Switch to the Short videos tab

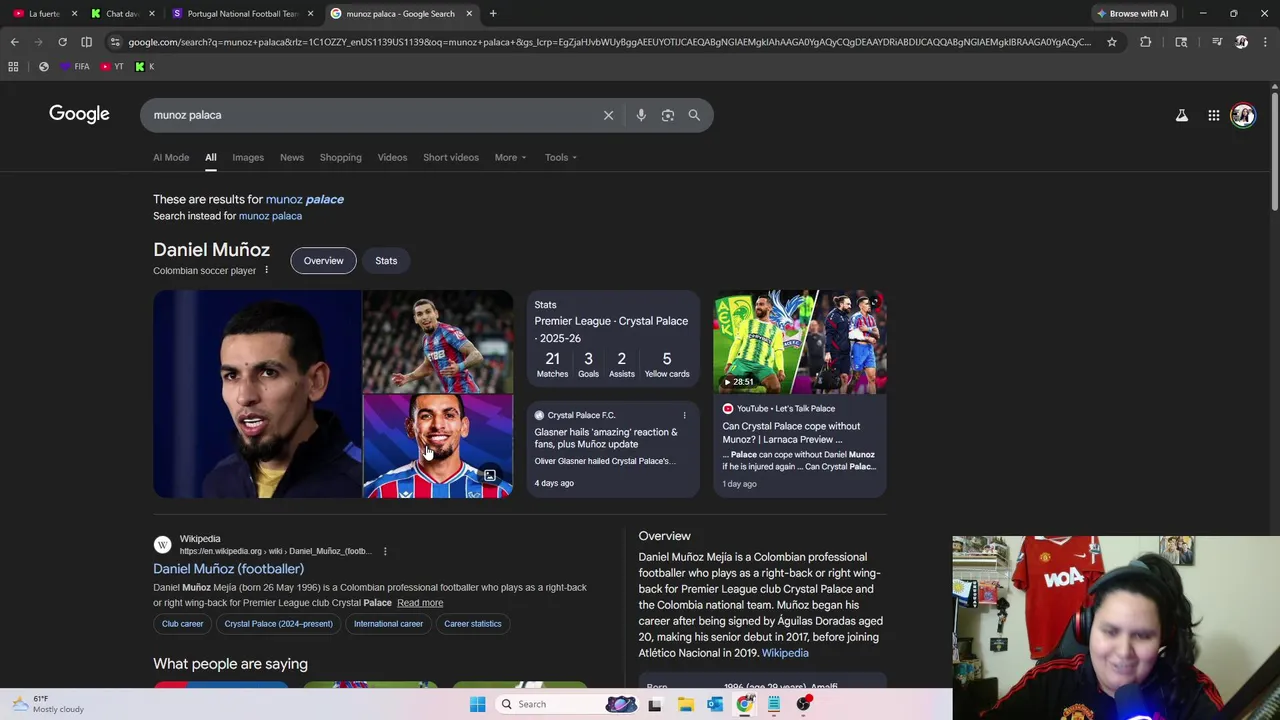[451, 157]
